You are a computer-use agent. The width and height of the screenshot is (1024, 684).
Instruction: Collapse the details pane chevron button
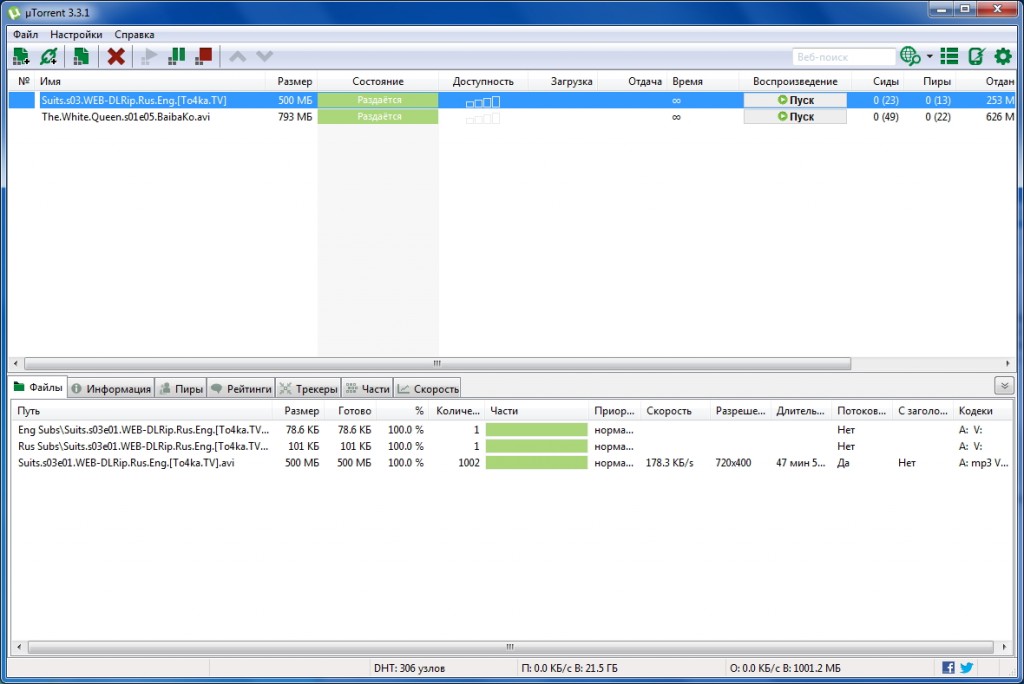(x=1004, y=385)
